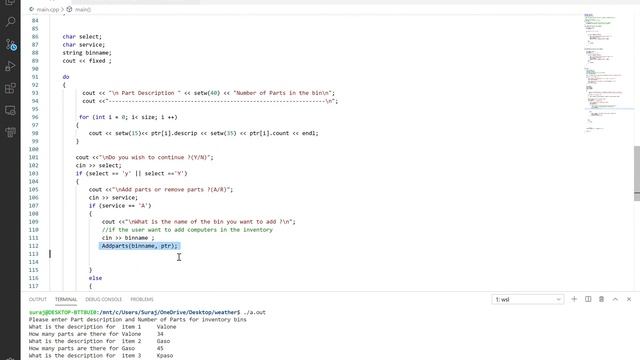The image size is (640, 360).
Task: Click the Part Description cout line 93
Action: (x=208, y=93)
